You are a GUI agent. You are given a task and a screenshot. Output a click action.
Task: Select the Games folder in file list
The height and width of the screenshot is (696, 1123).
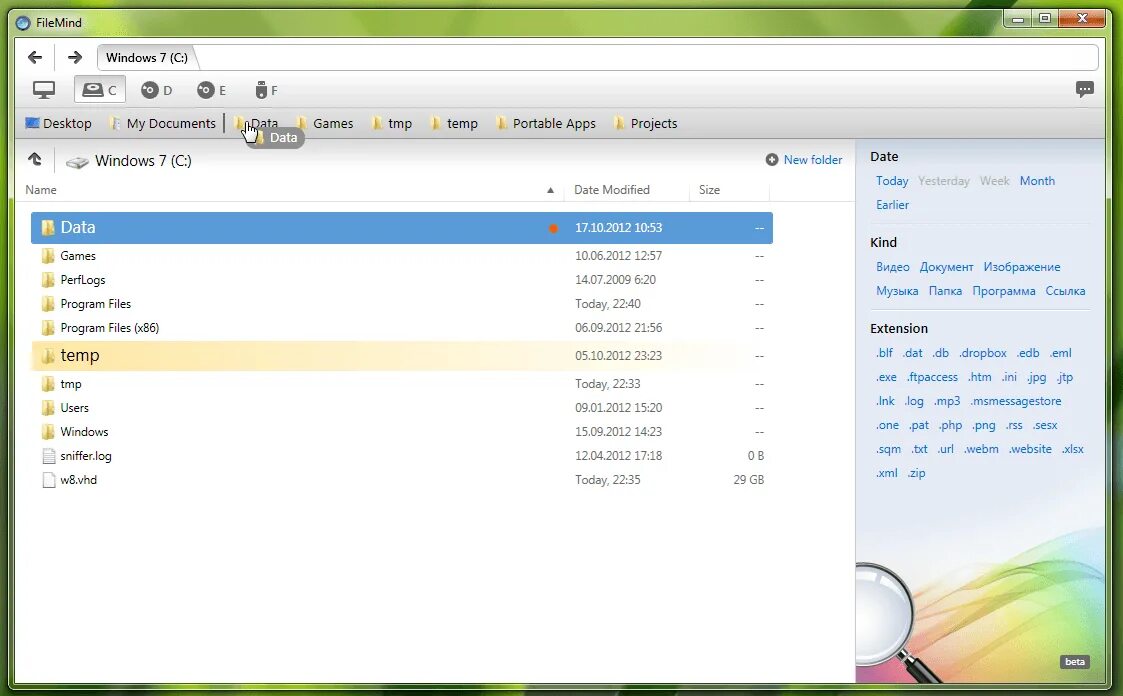pos(402,256)
